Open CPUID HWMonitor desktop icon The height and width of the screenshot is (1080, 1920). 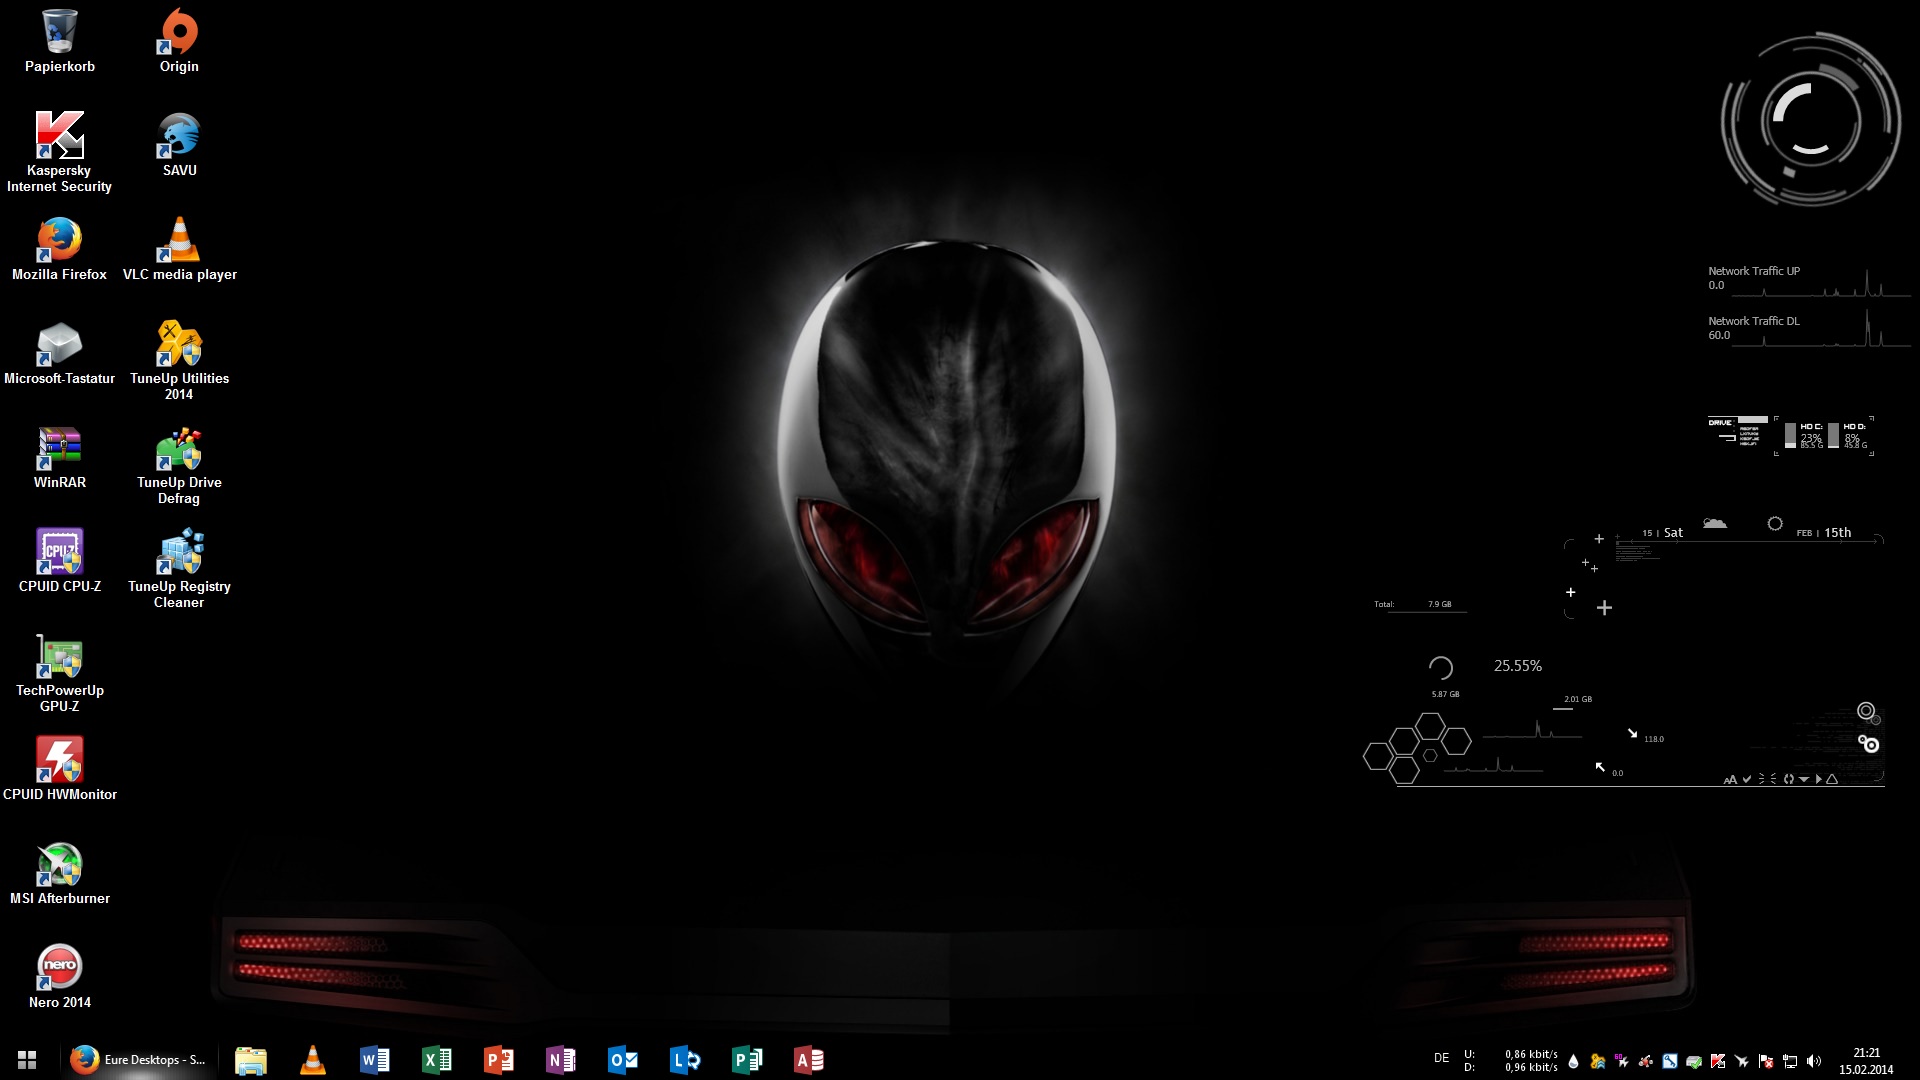pos(60,770)
